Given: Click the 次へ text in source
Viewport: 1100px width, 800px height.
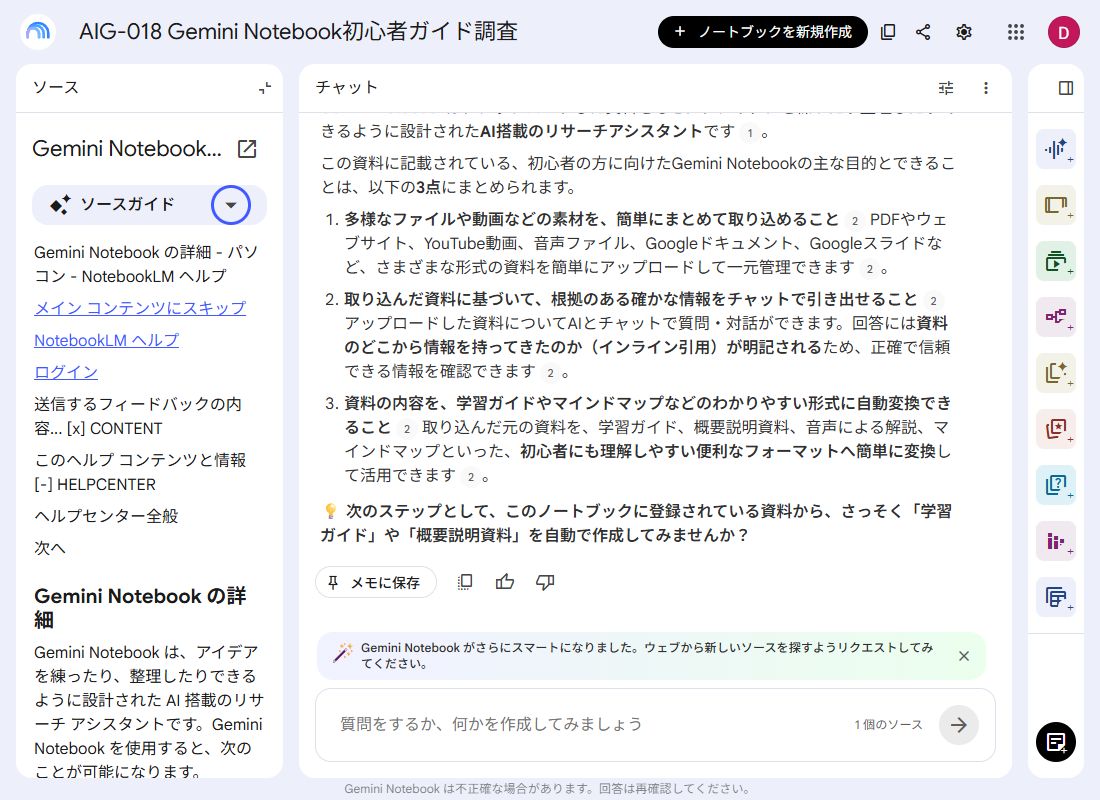Looking at the screenshot, I should pos(50,548).
